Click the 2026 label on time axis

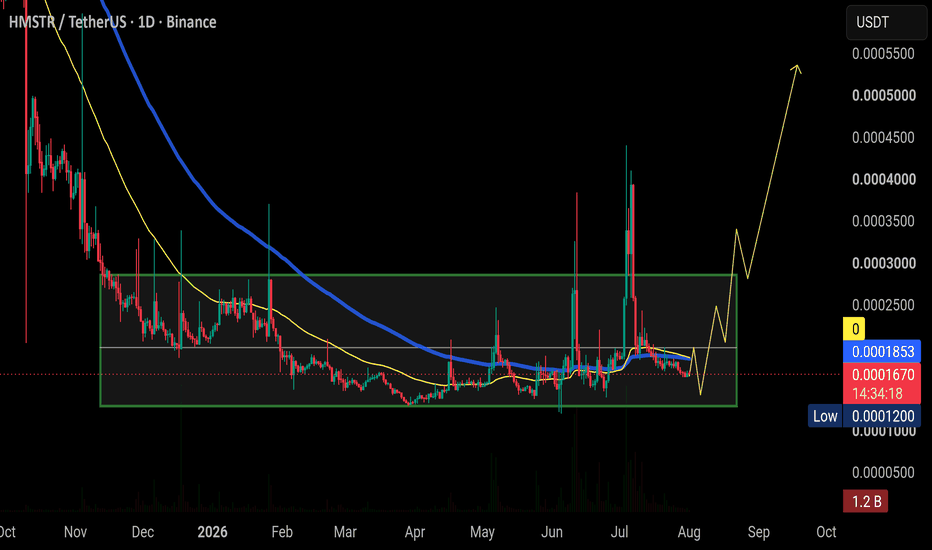pyautogui.click(x=212, y=532)
